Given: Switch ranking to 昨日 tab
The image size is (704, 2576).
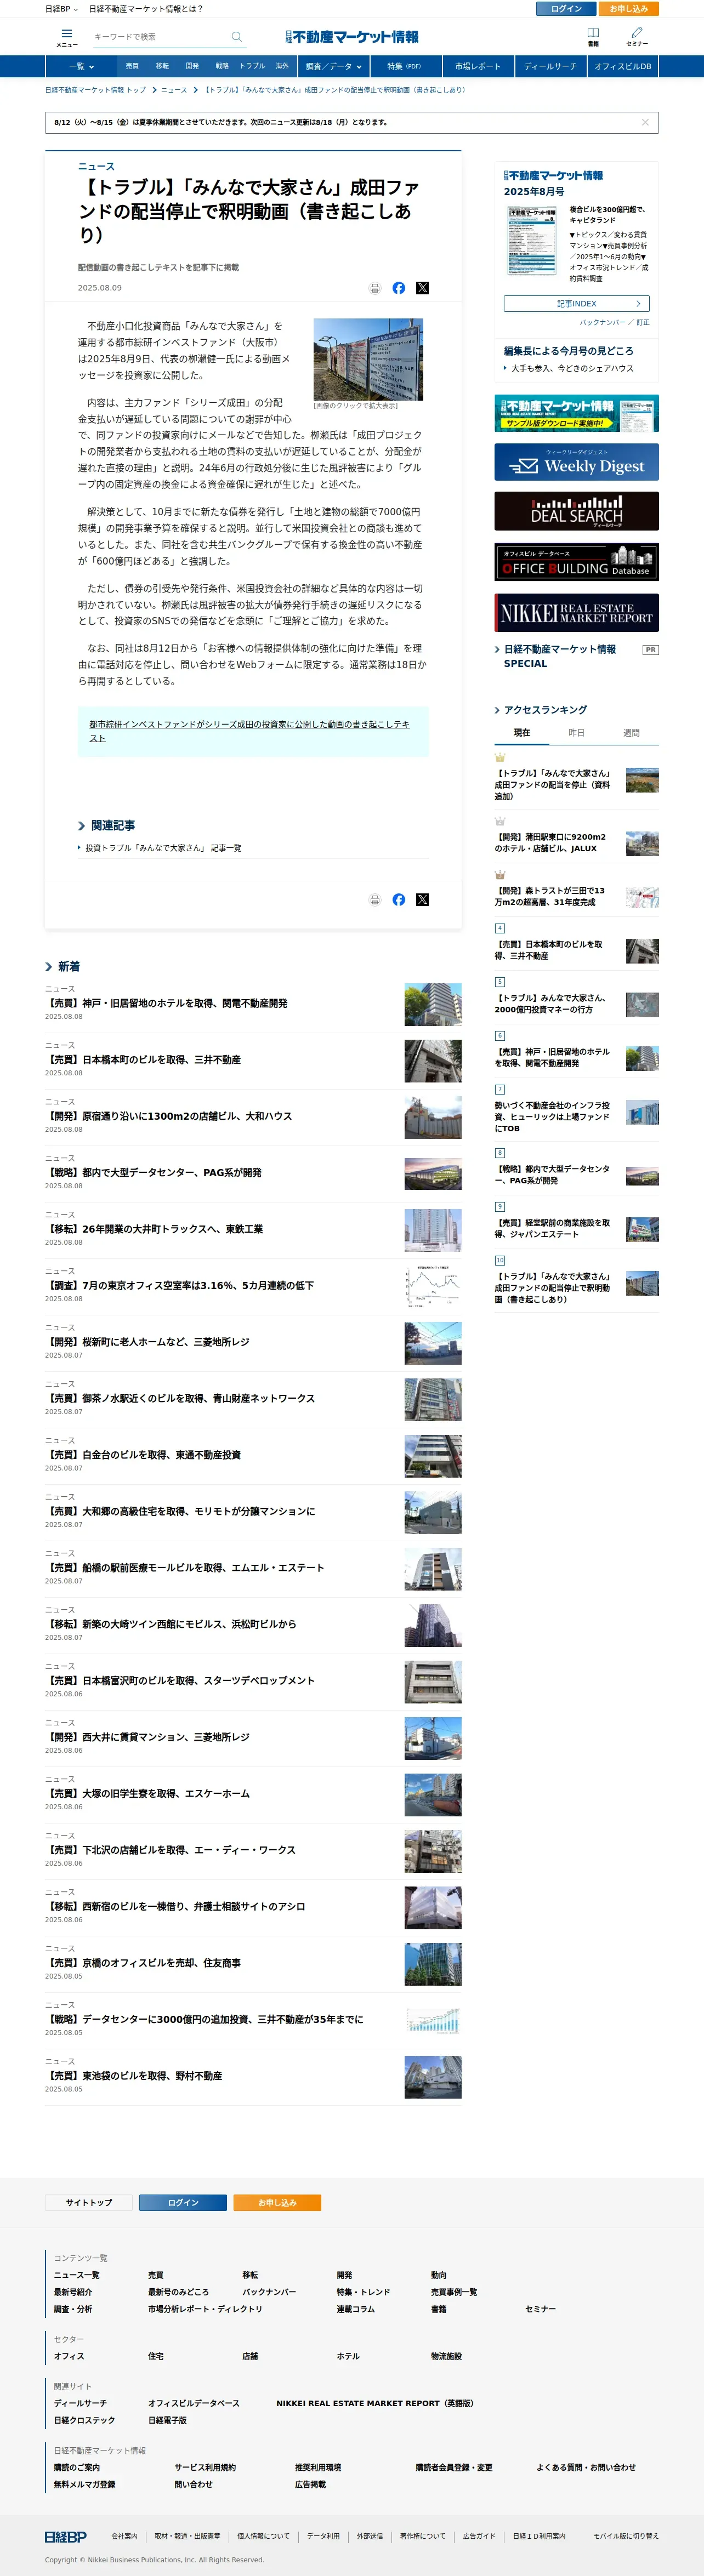Looking at the screenshot, I should point(577,733).
